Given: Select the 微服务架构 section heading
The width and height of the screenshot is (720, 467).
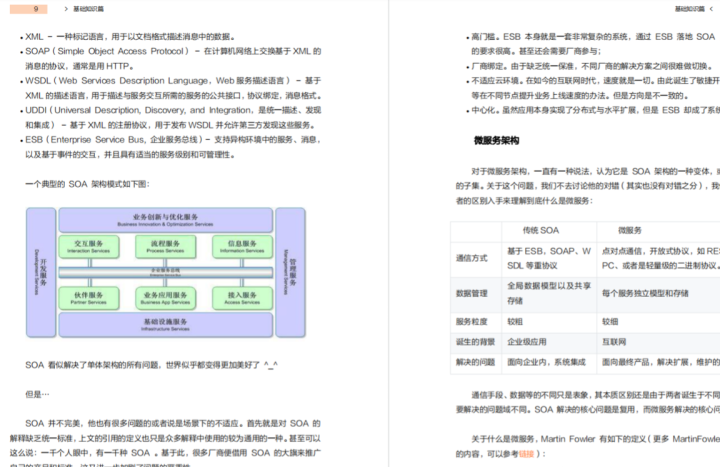Looking at the screenshot, I should click(x=496, y=141).
